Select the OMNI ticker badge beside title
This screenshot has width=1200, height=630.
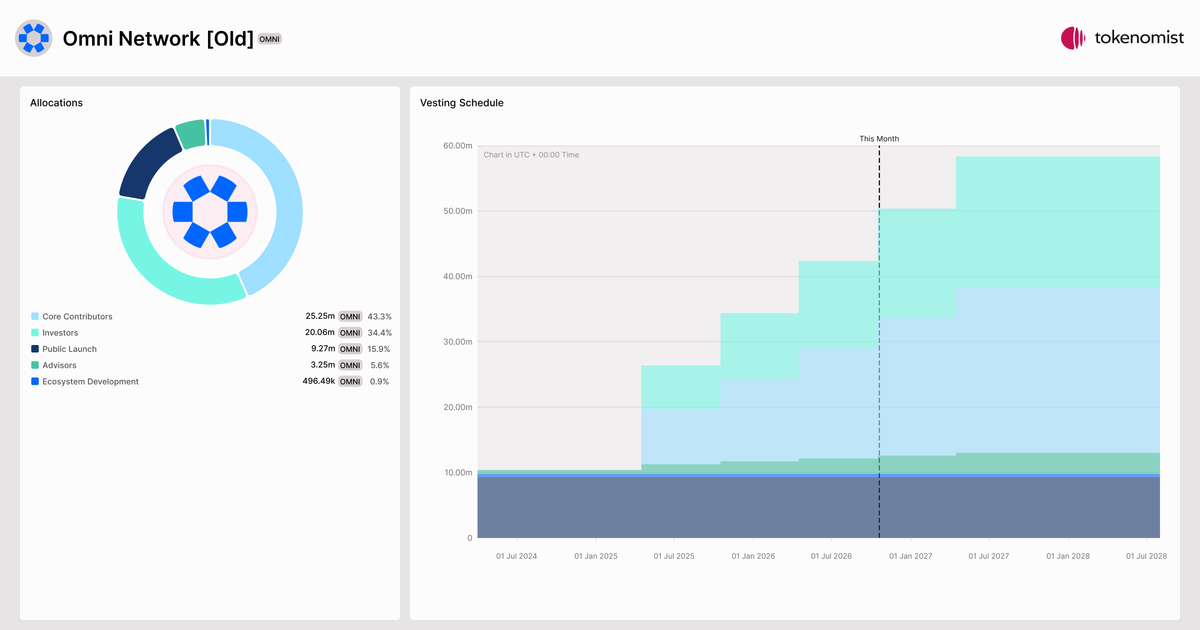[270, 39]
